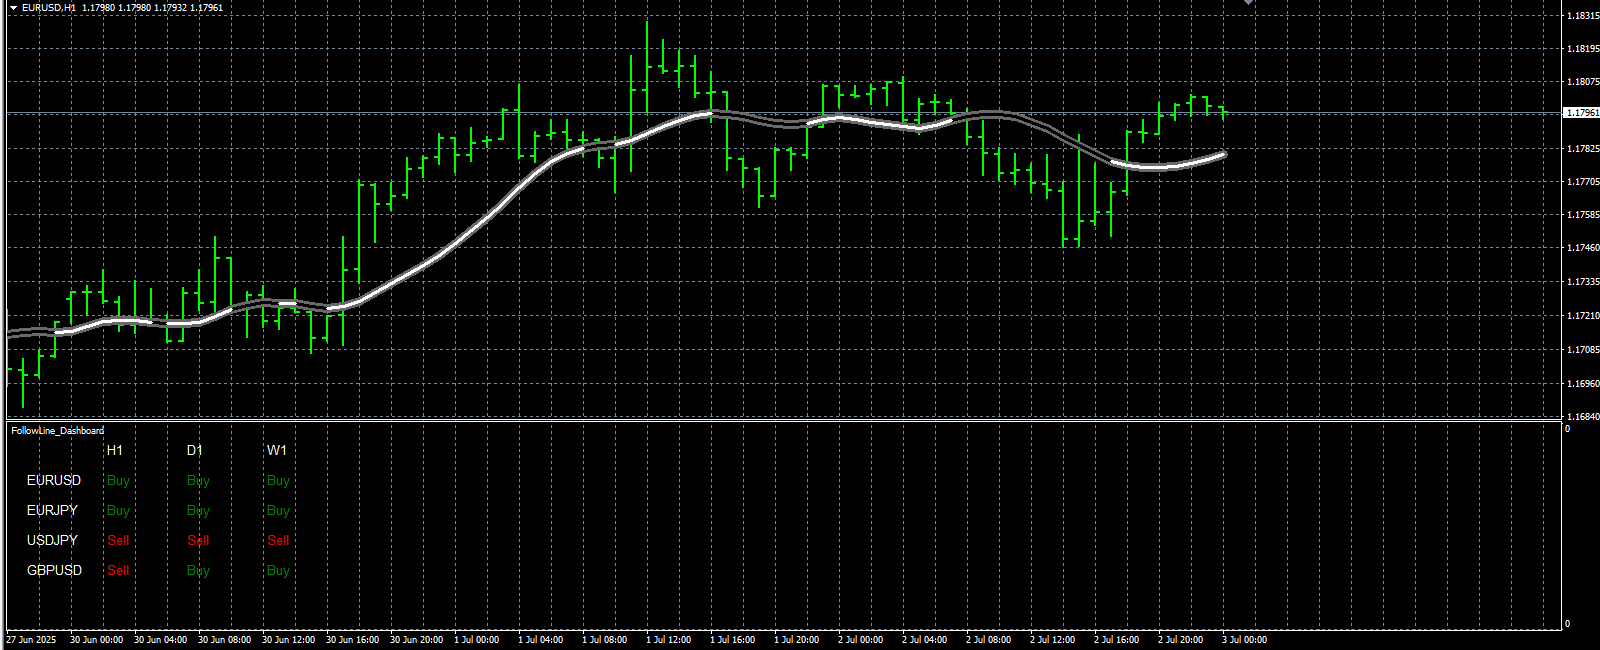Select the D1 column header in dashboard

tap(195, 450)
